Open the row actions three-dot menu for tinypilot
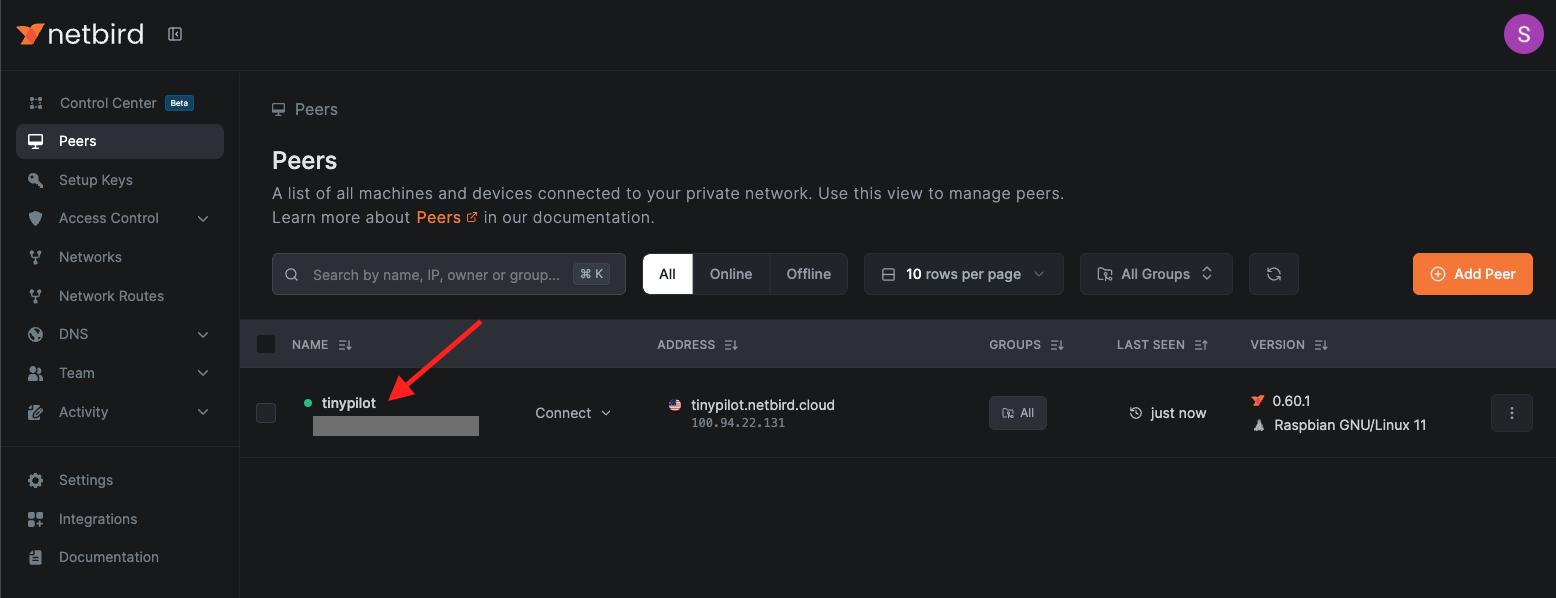Screen dimensions: 1556x598 click(1512, 412)
